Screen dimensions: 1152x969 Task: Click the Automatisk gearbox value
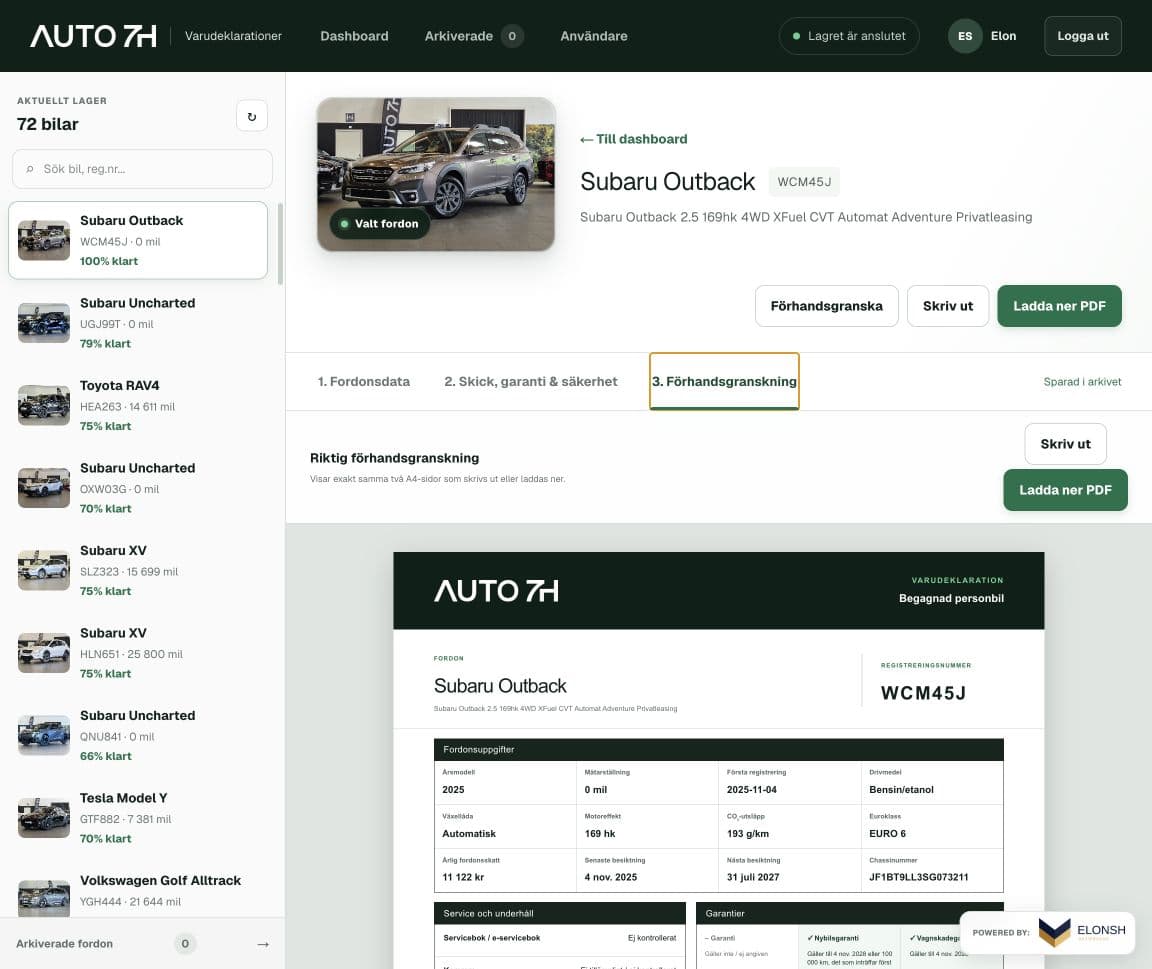[x=469, y=834]
